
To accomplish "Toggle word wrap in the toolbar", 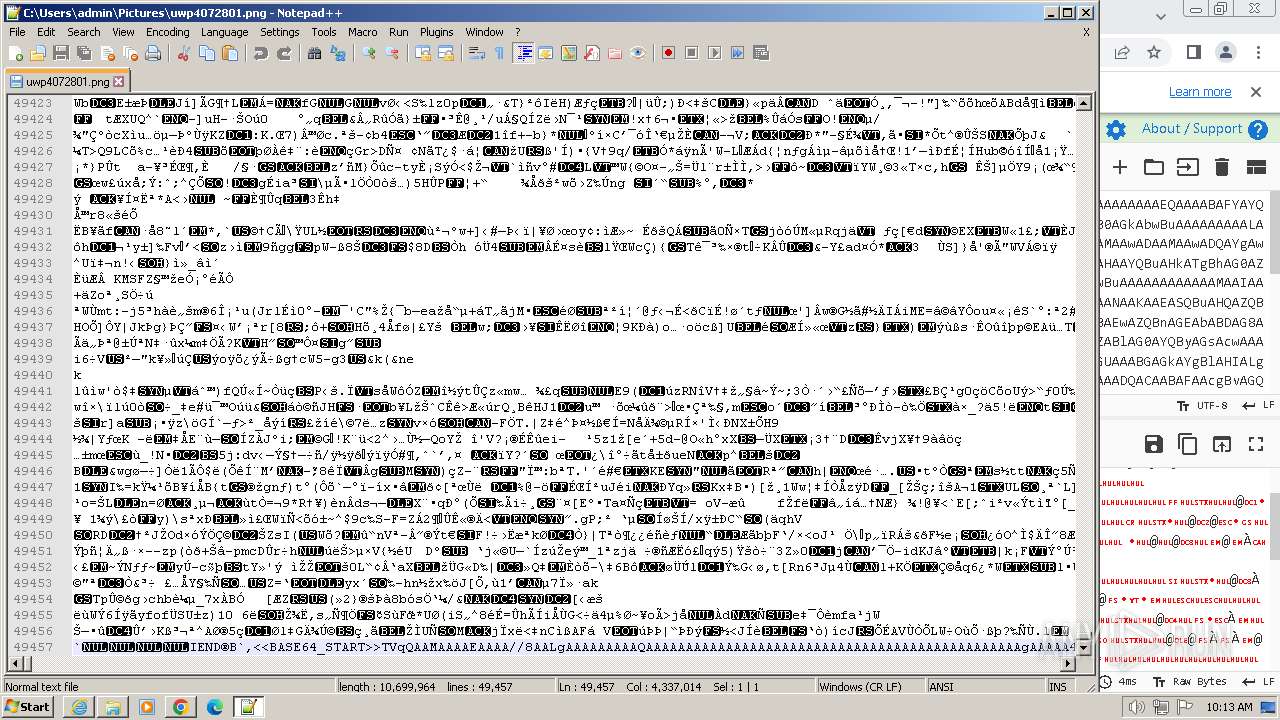I will 477,53.
